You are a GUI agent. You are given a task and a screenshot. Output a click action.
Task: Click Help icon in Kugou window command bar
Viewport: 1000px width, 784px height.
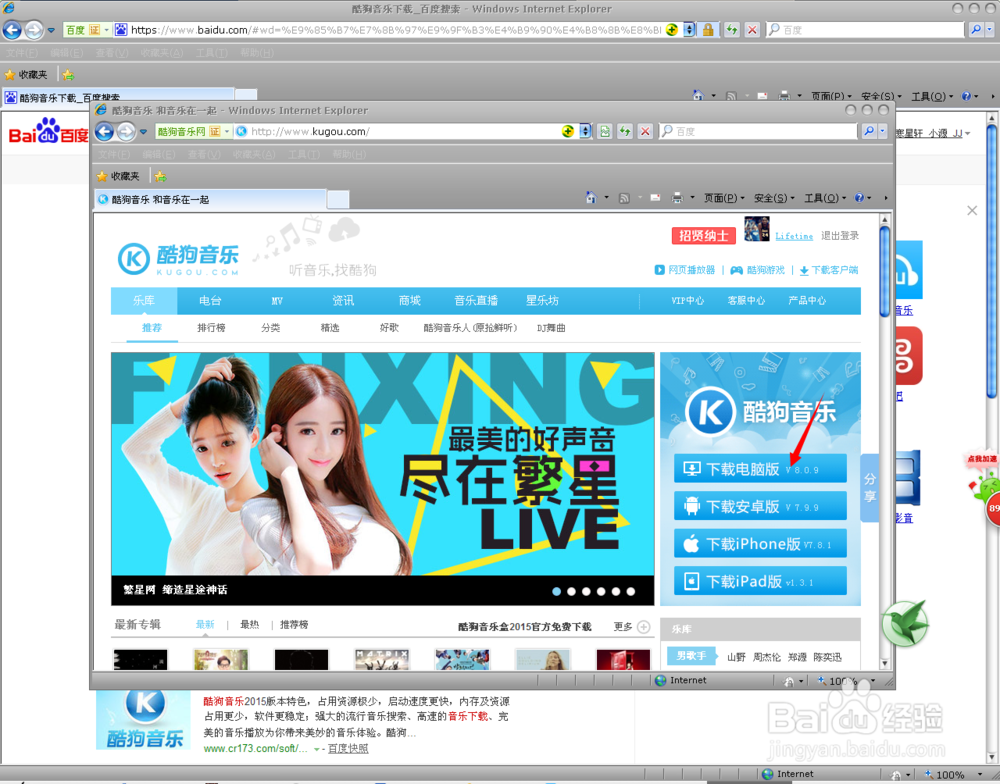859,198
